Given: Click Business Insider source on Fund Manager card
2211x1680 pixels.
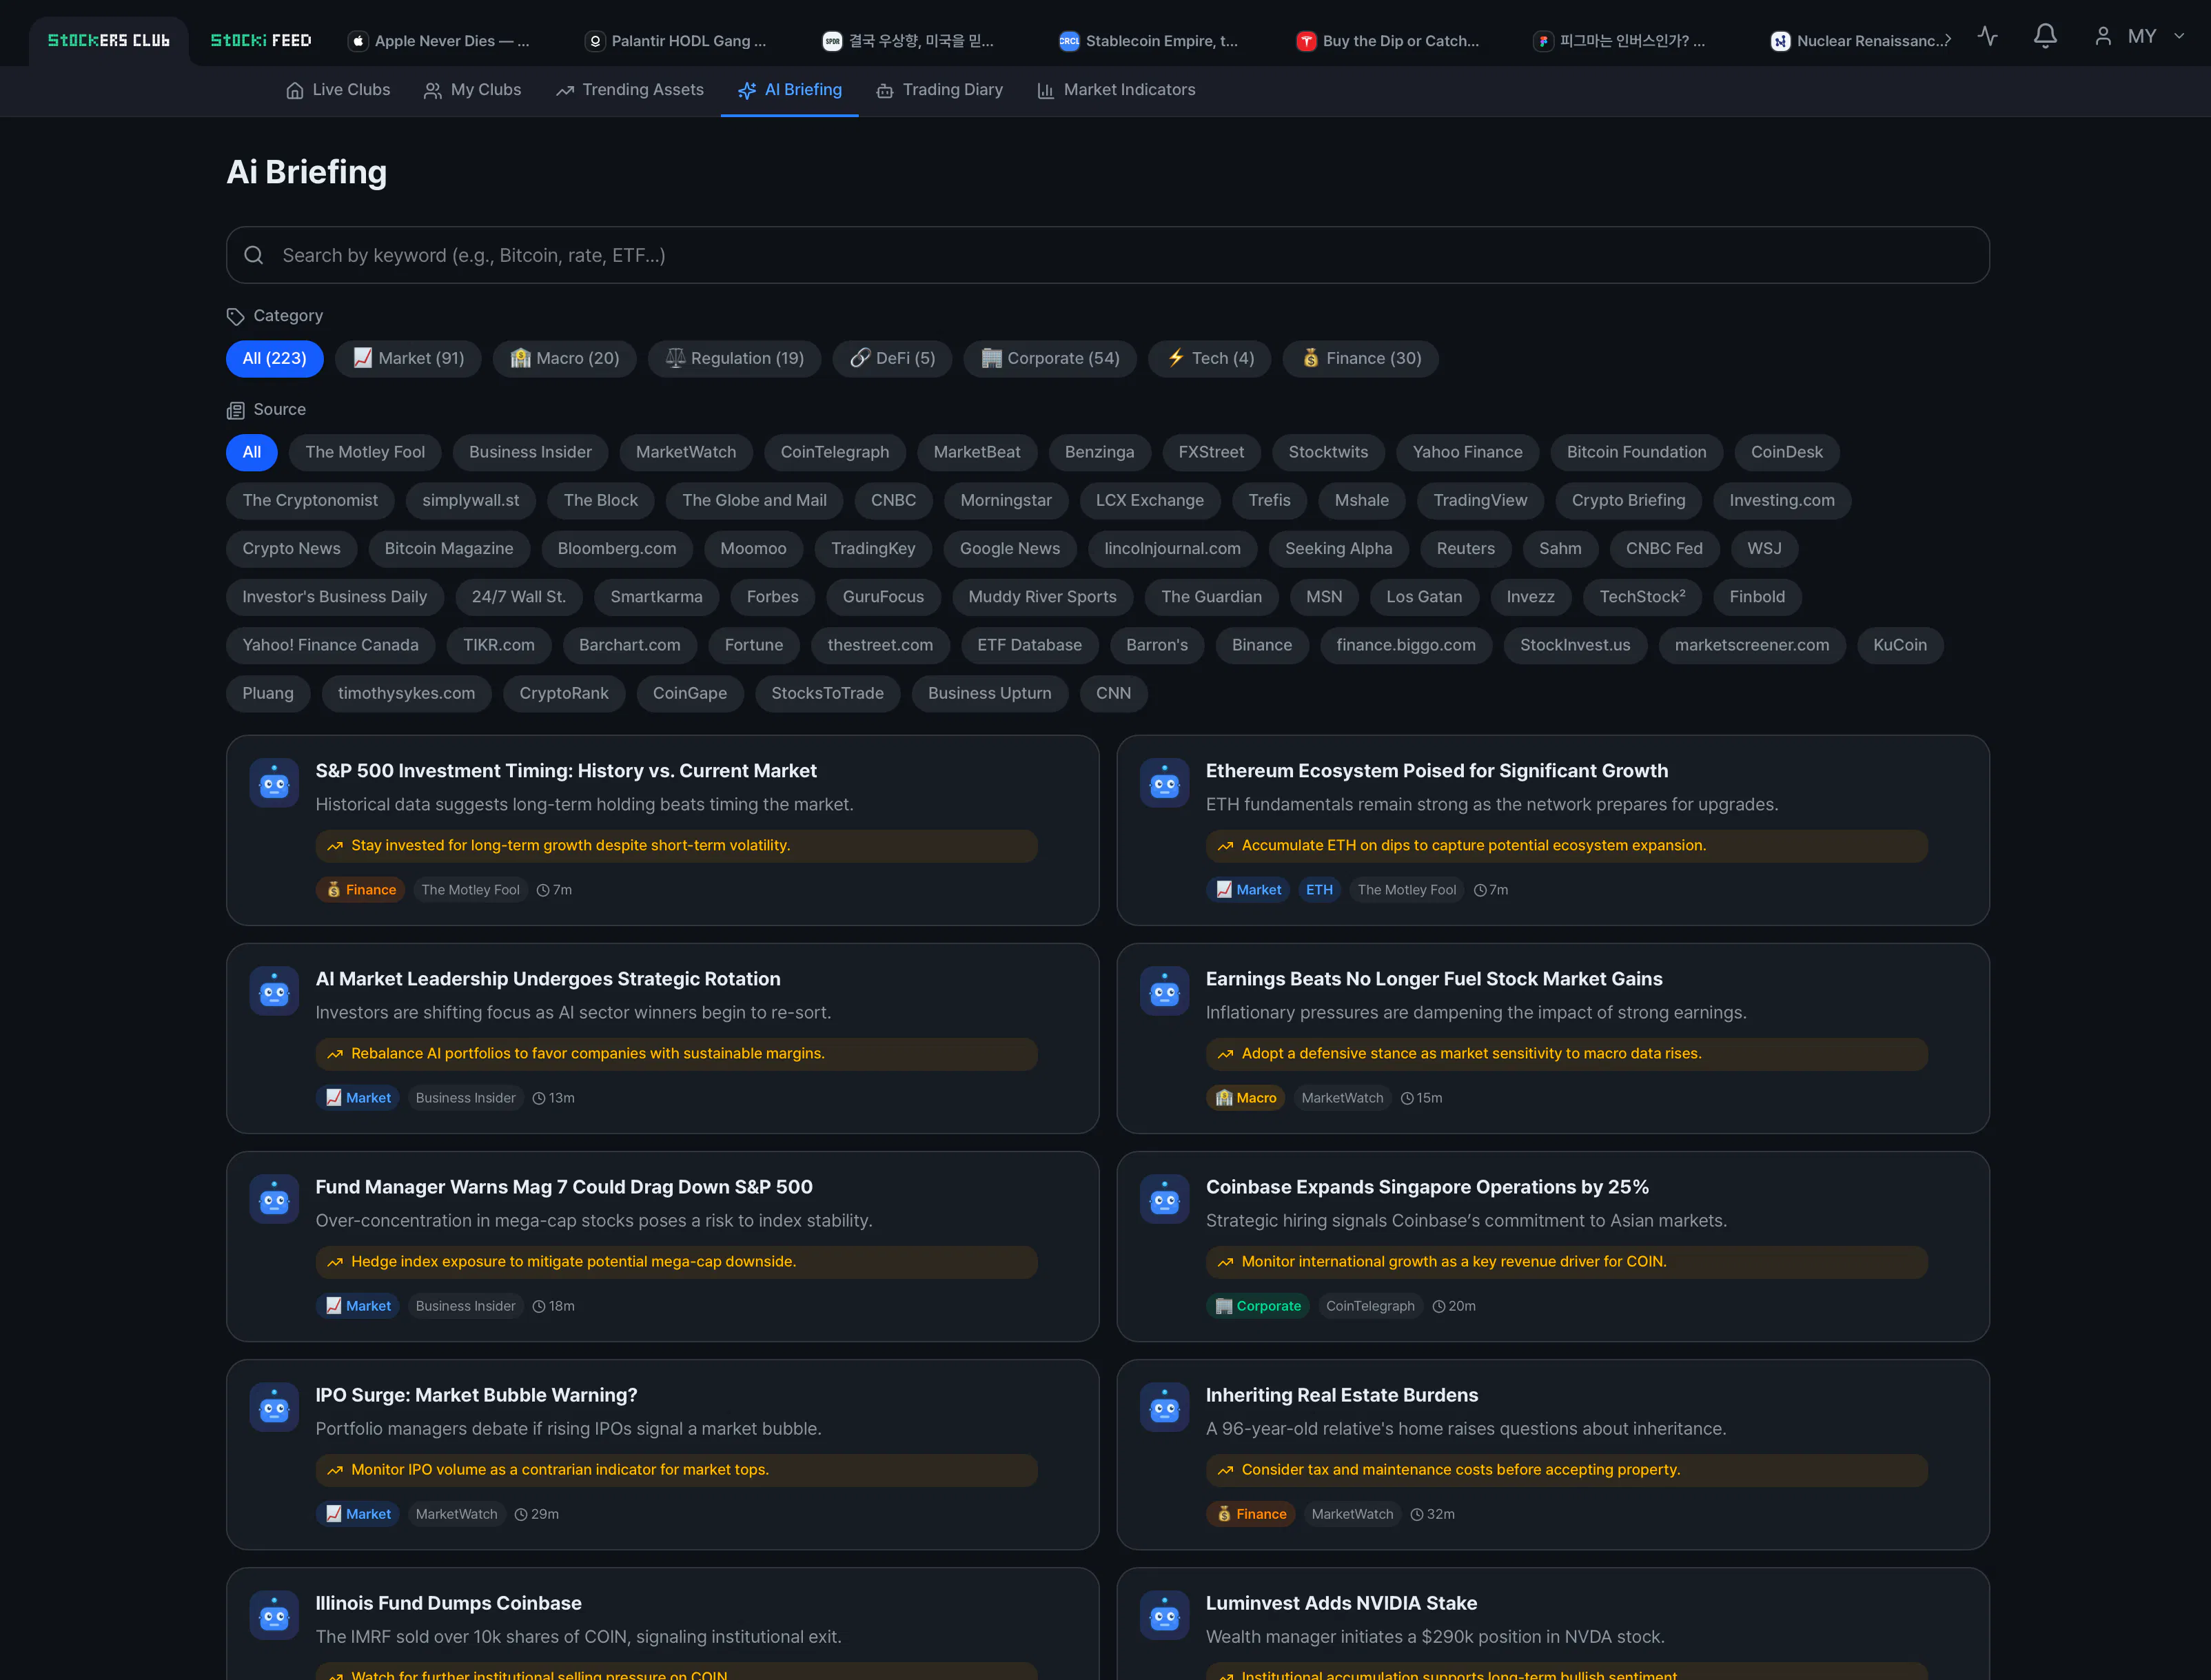Looking at the screenshot, I should [x=465, y=1306].
